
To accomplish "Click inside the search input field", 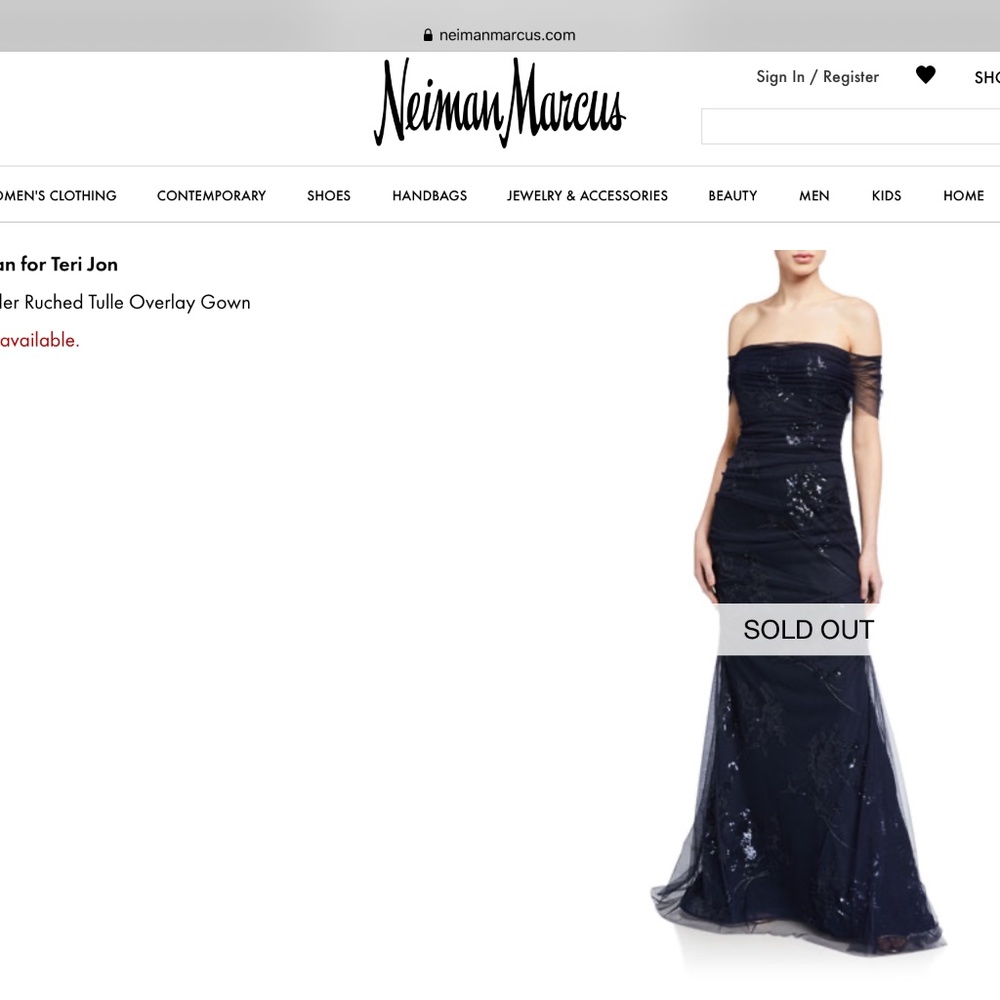I will [851, 126].
